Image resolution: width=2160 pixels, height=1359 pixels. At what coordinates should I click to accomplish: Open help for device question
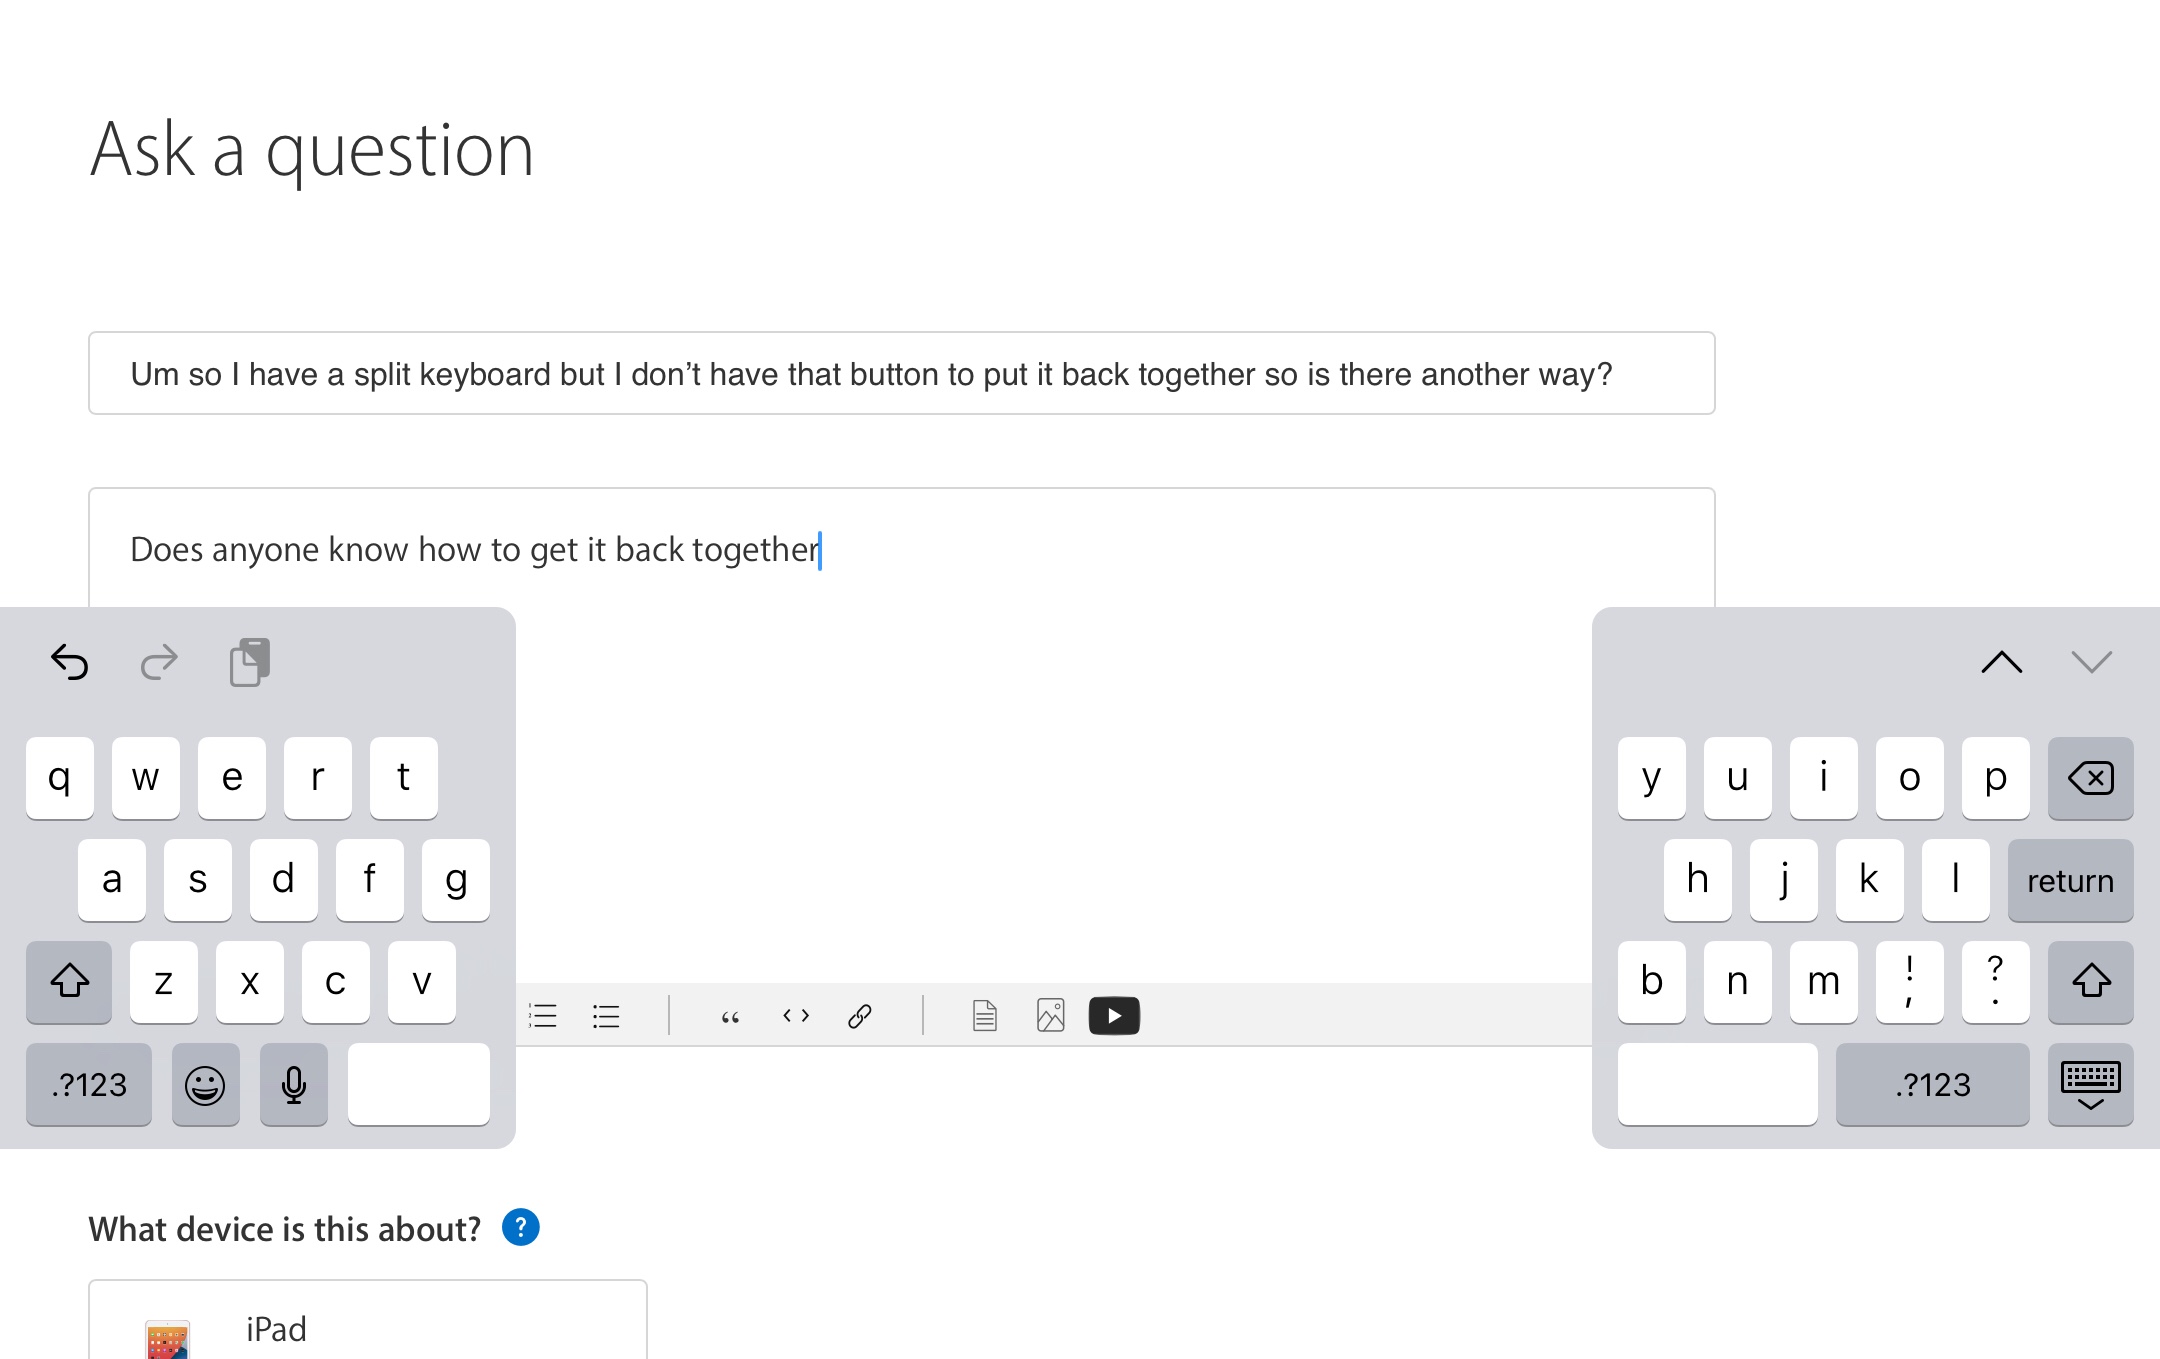[x=520, y=1227]
